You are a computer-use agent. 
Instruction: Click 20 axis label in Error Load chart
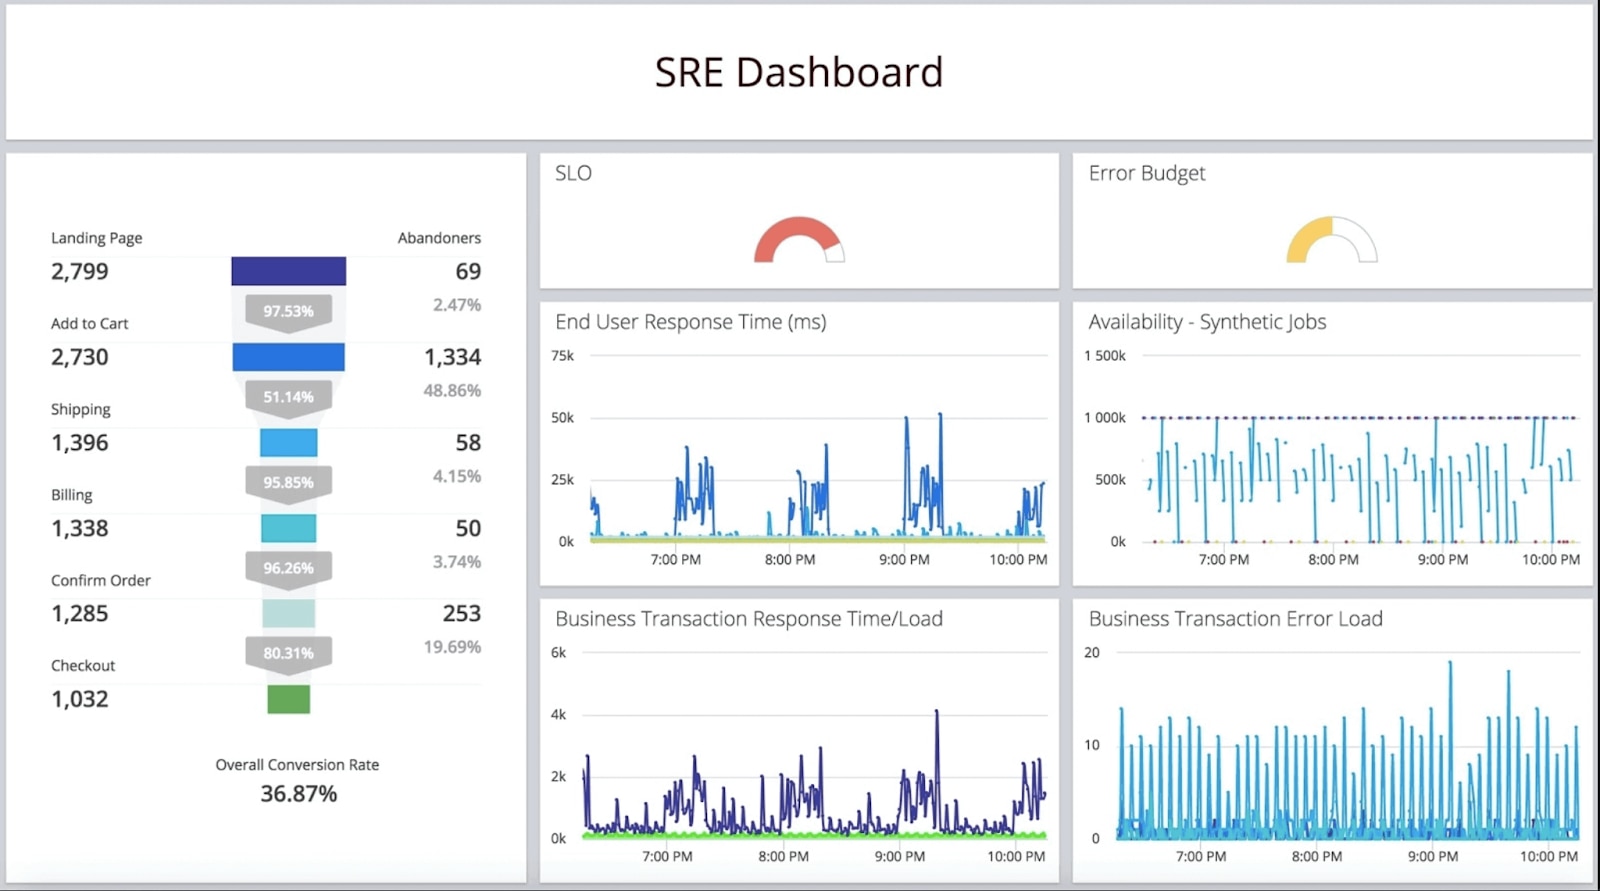click(1092, 653)
